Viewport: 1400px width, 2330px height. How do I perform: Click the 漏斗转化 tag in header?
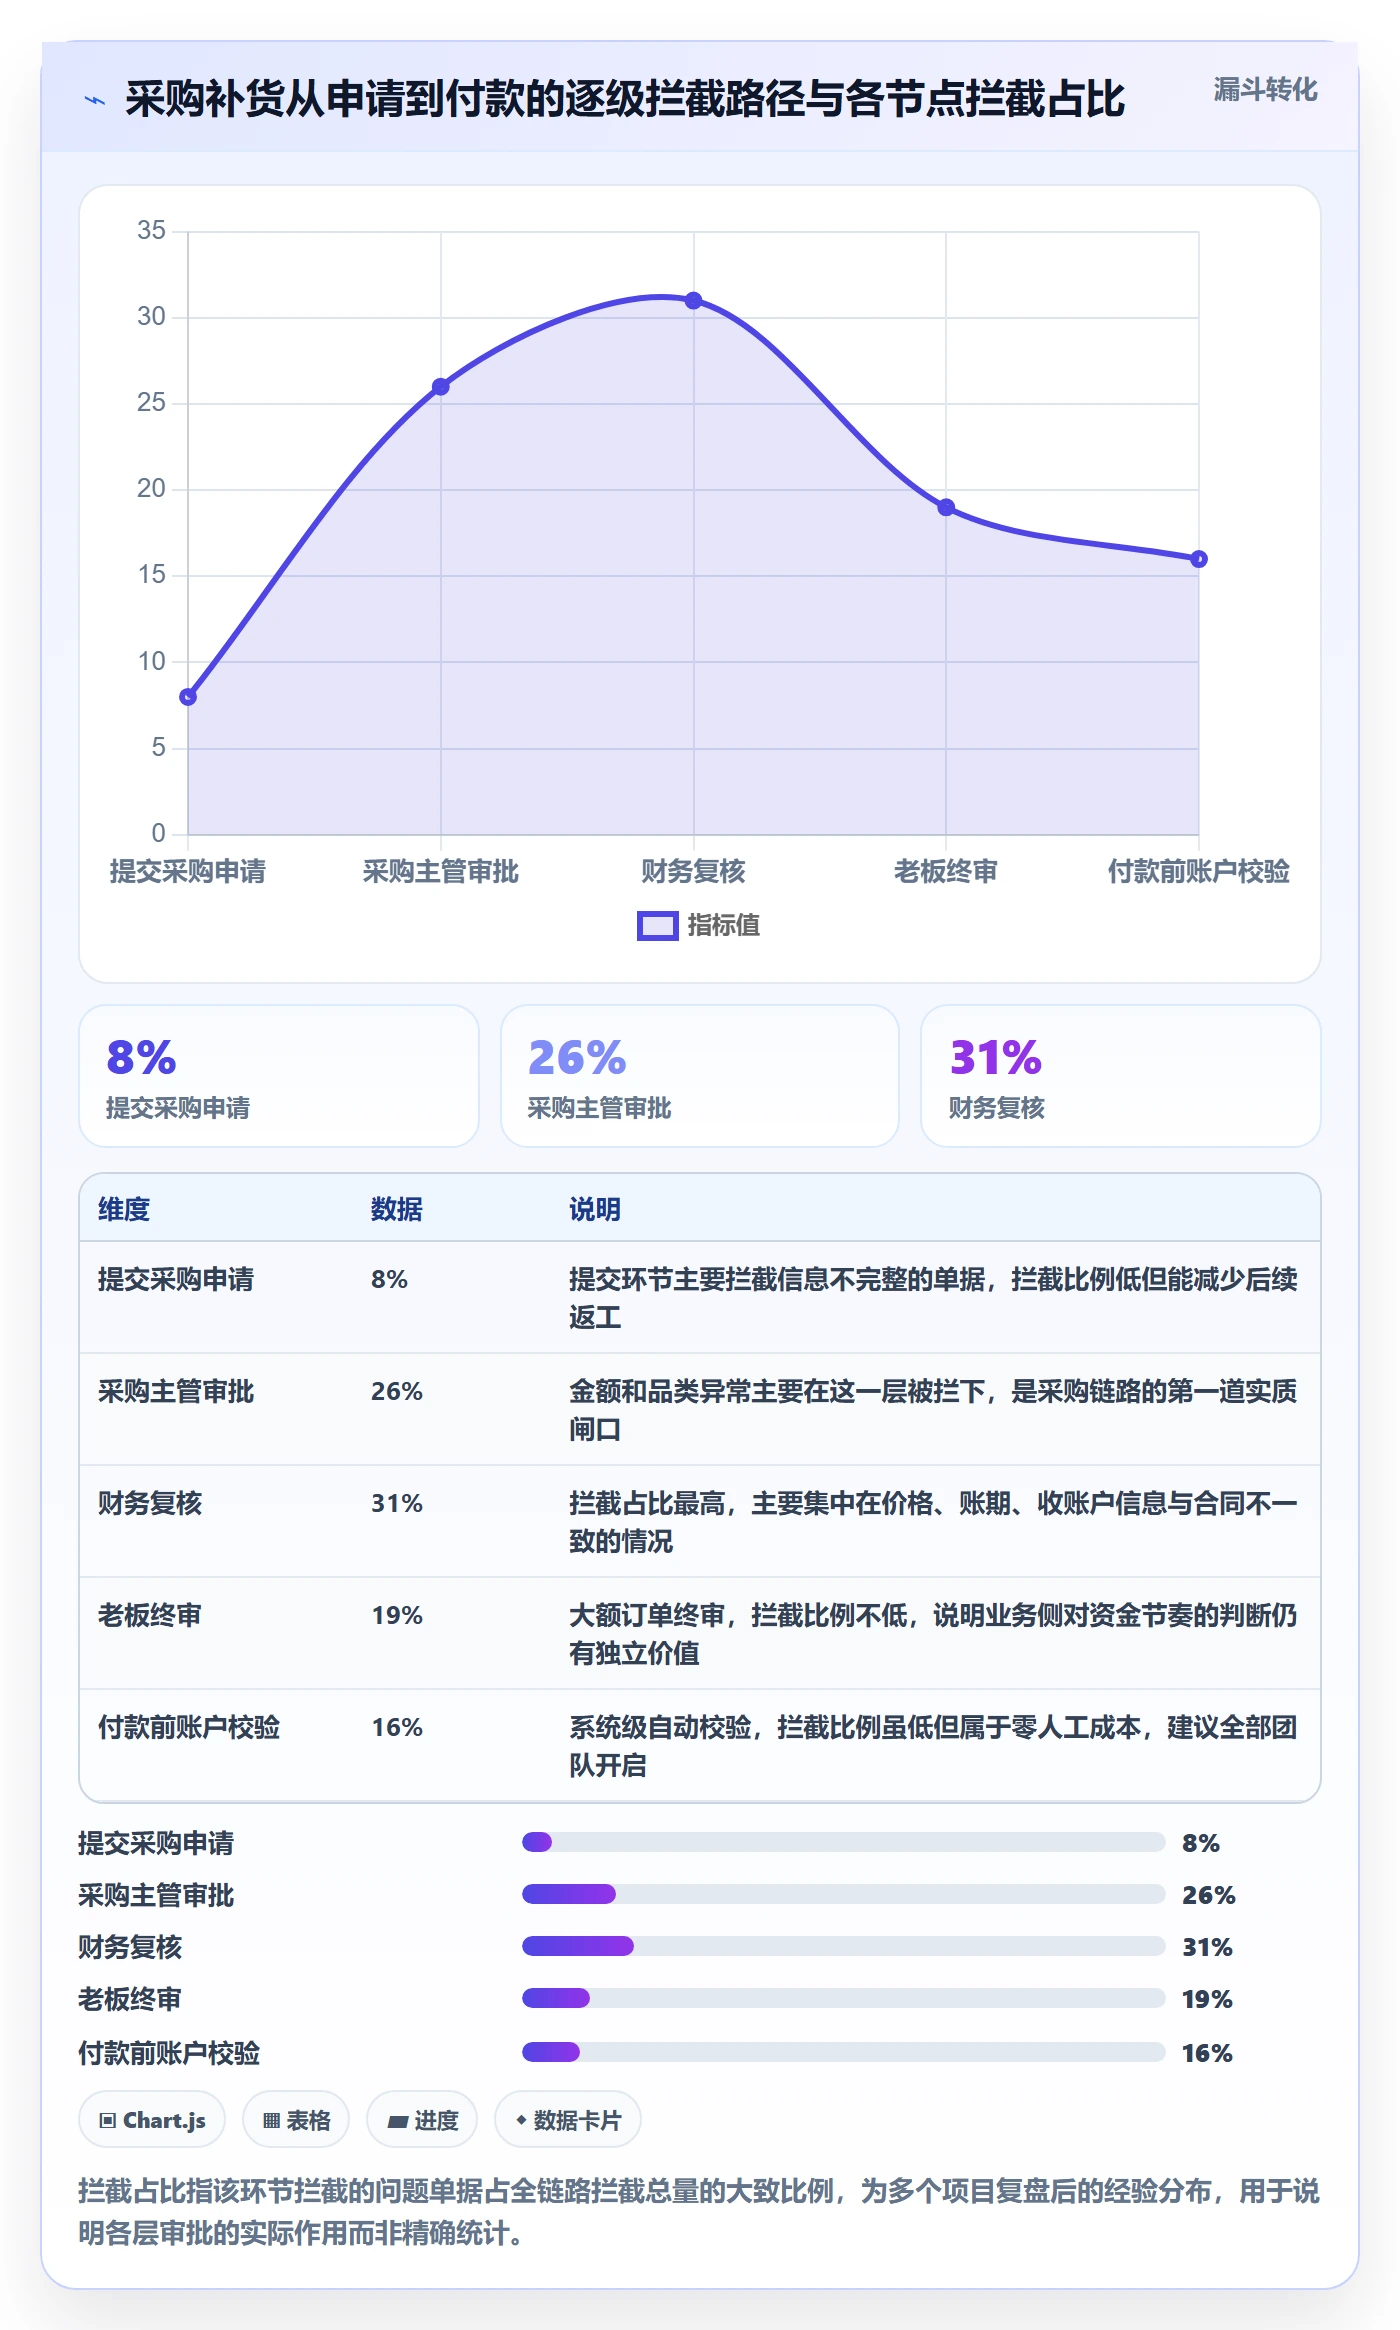coord(1265,90)
